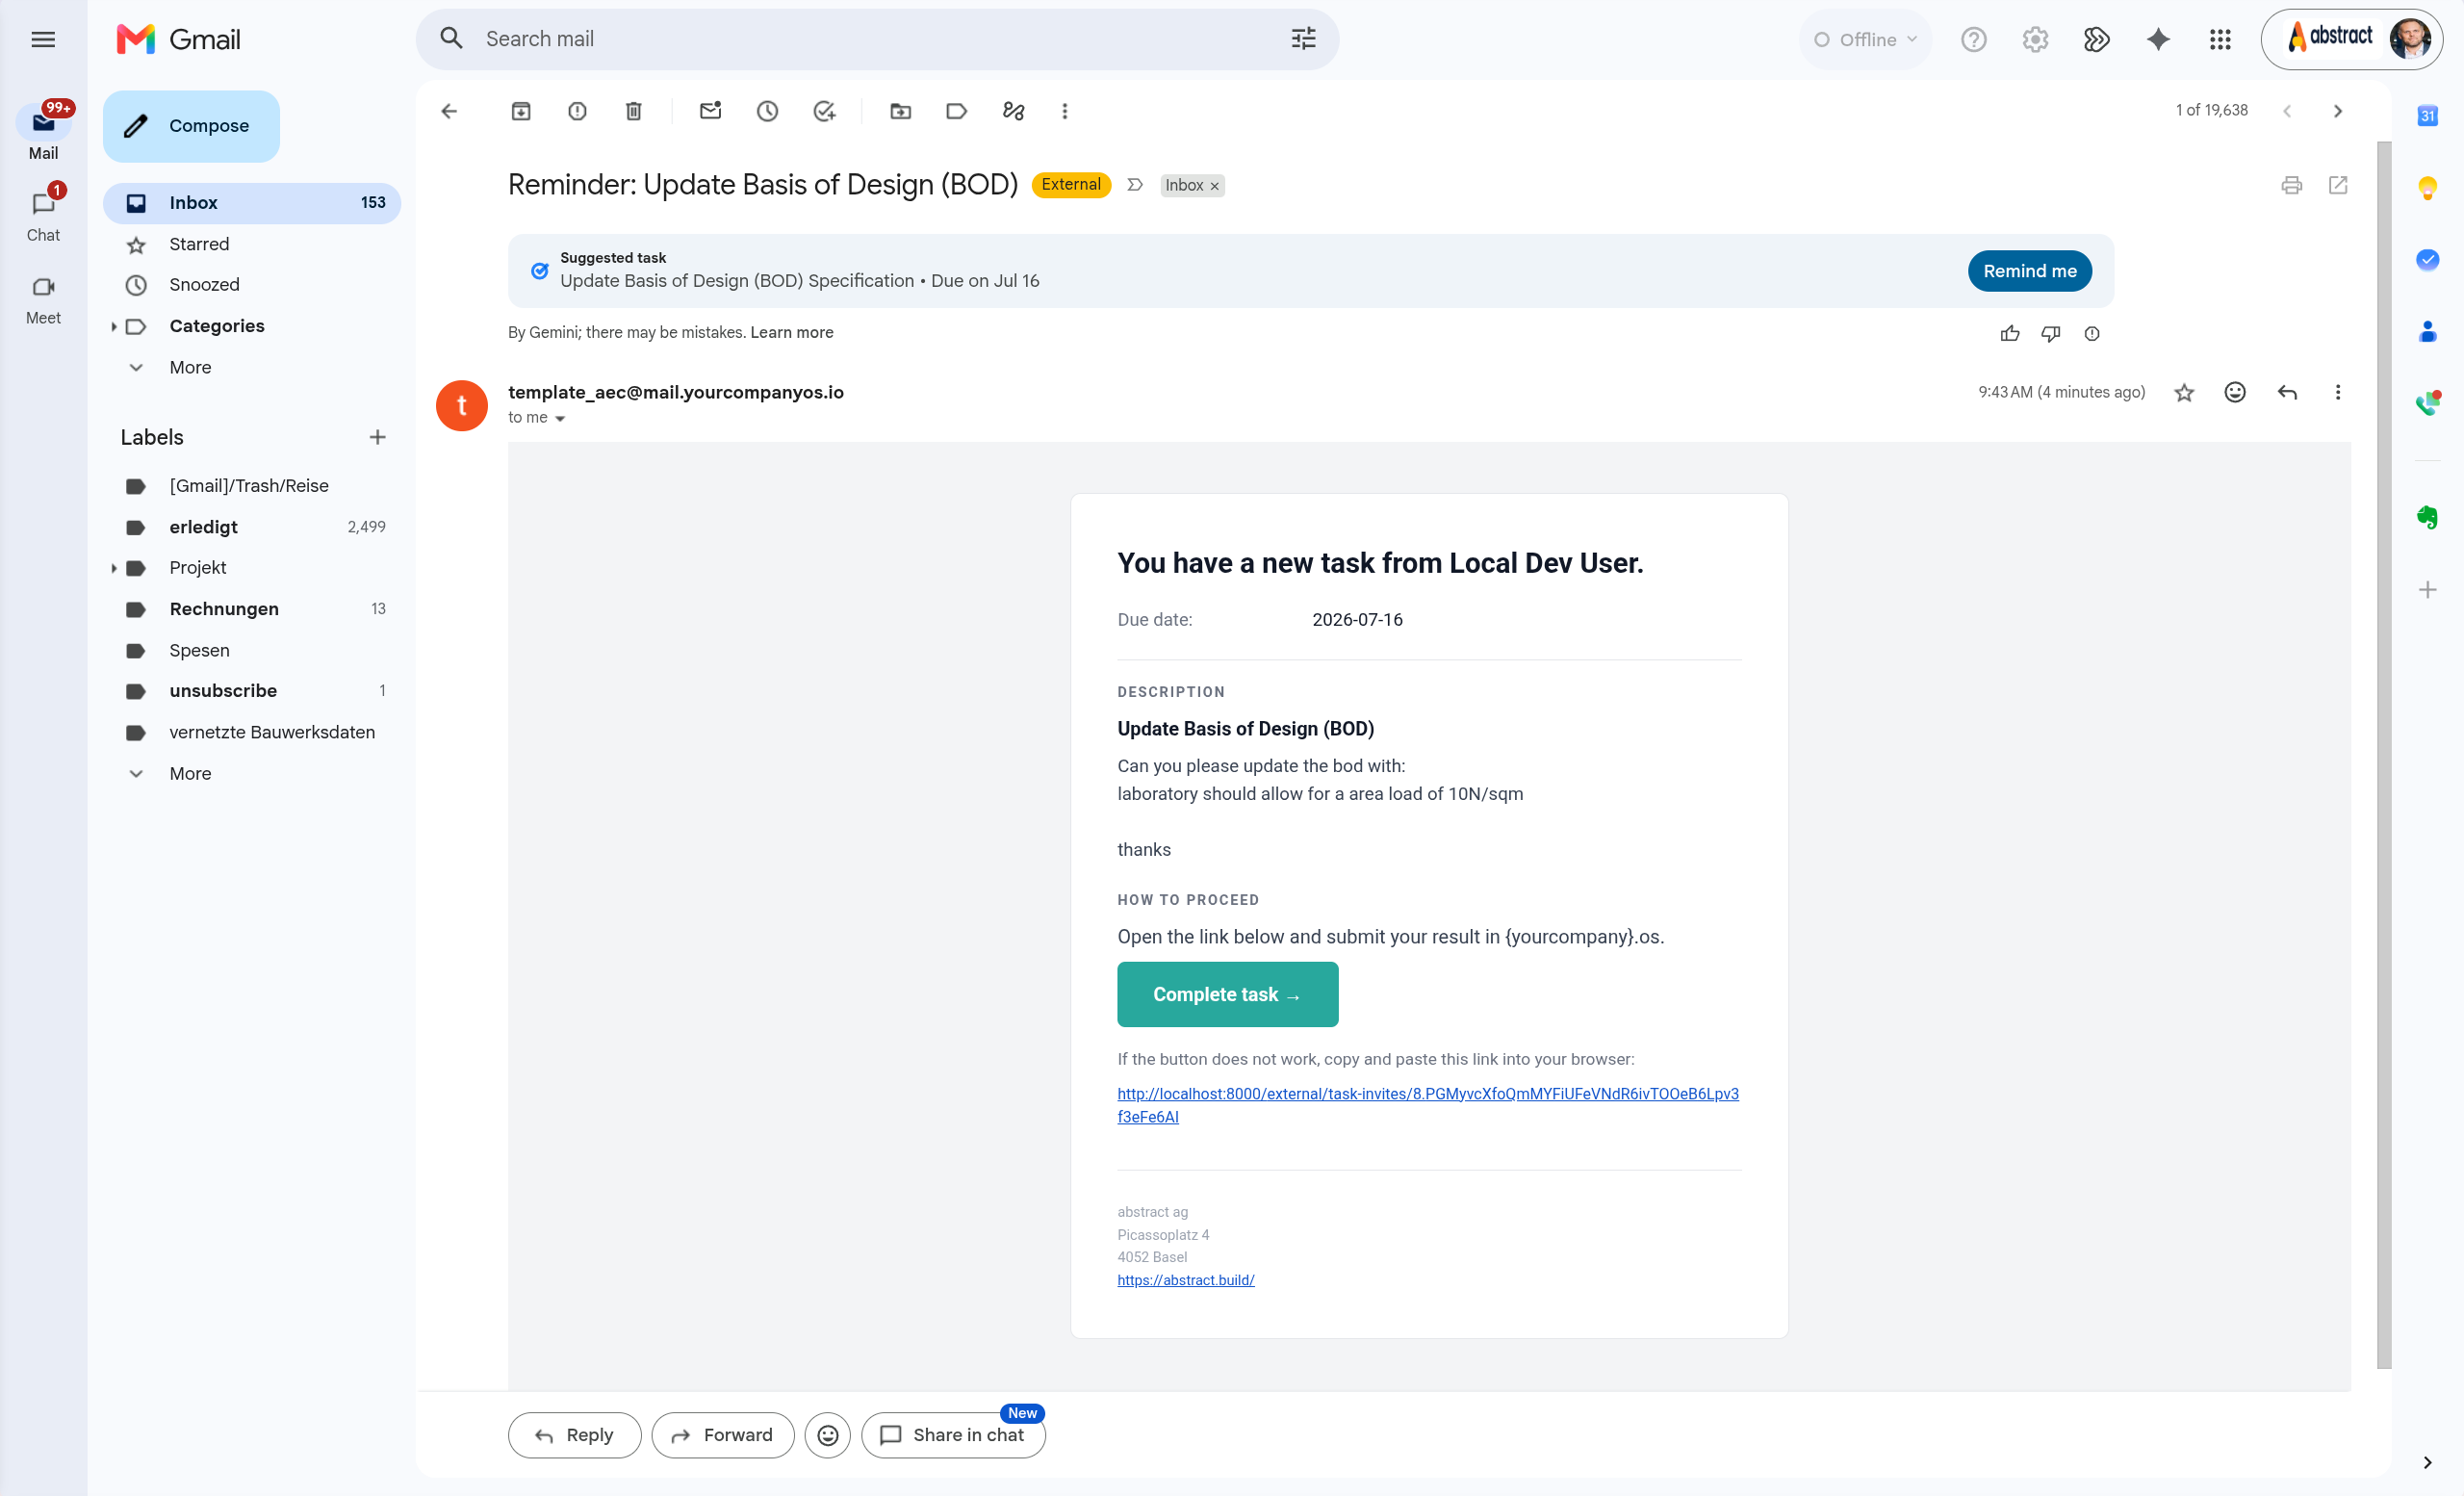Open Inbox folder
The height and width of the screenshot is (1496, 2464).
[252, 203]
